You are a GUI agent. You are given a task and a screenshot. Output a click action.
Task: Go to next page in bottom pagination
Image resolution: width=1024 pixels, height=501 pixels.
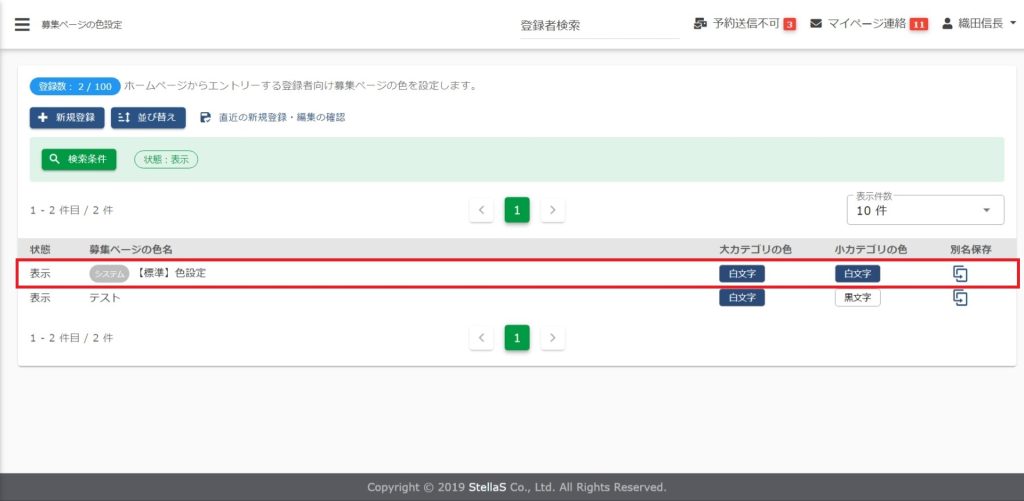[553, 338]
